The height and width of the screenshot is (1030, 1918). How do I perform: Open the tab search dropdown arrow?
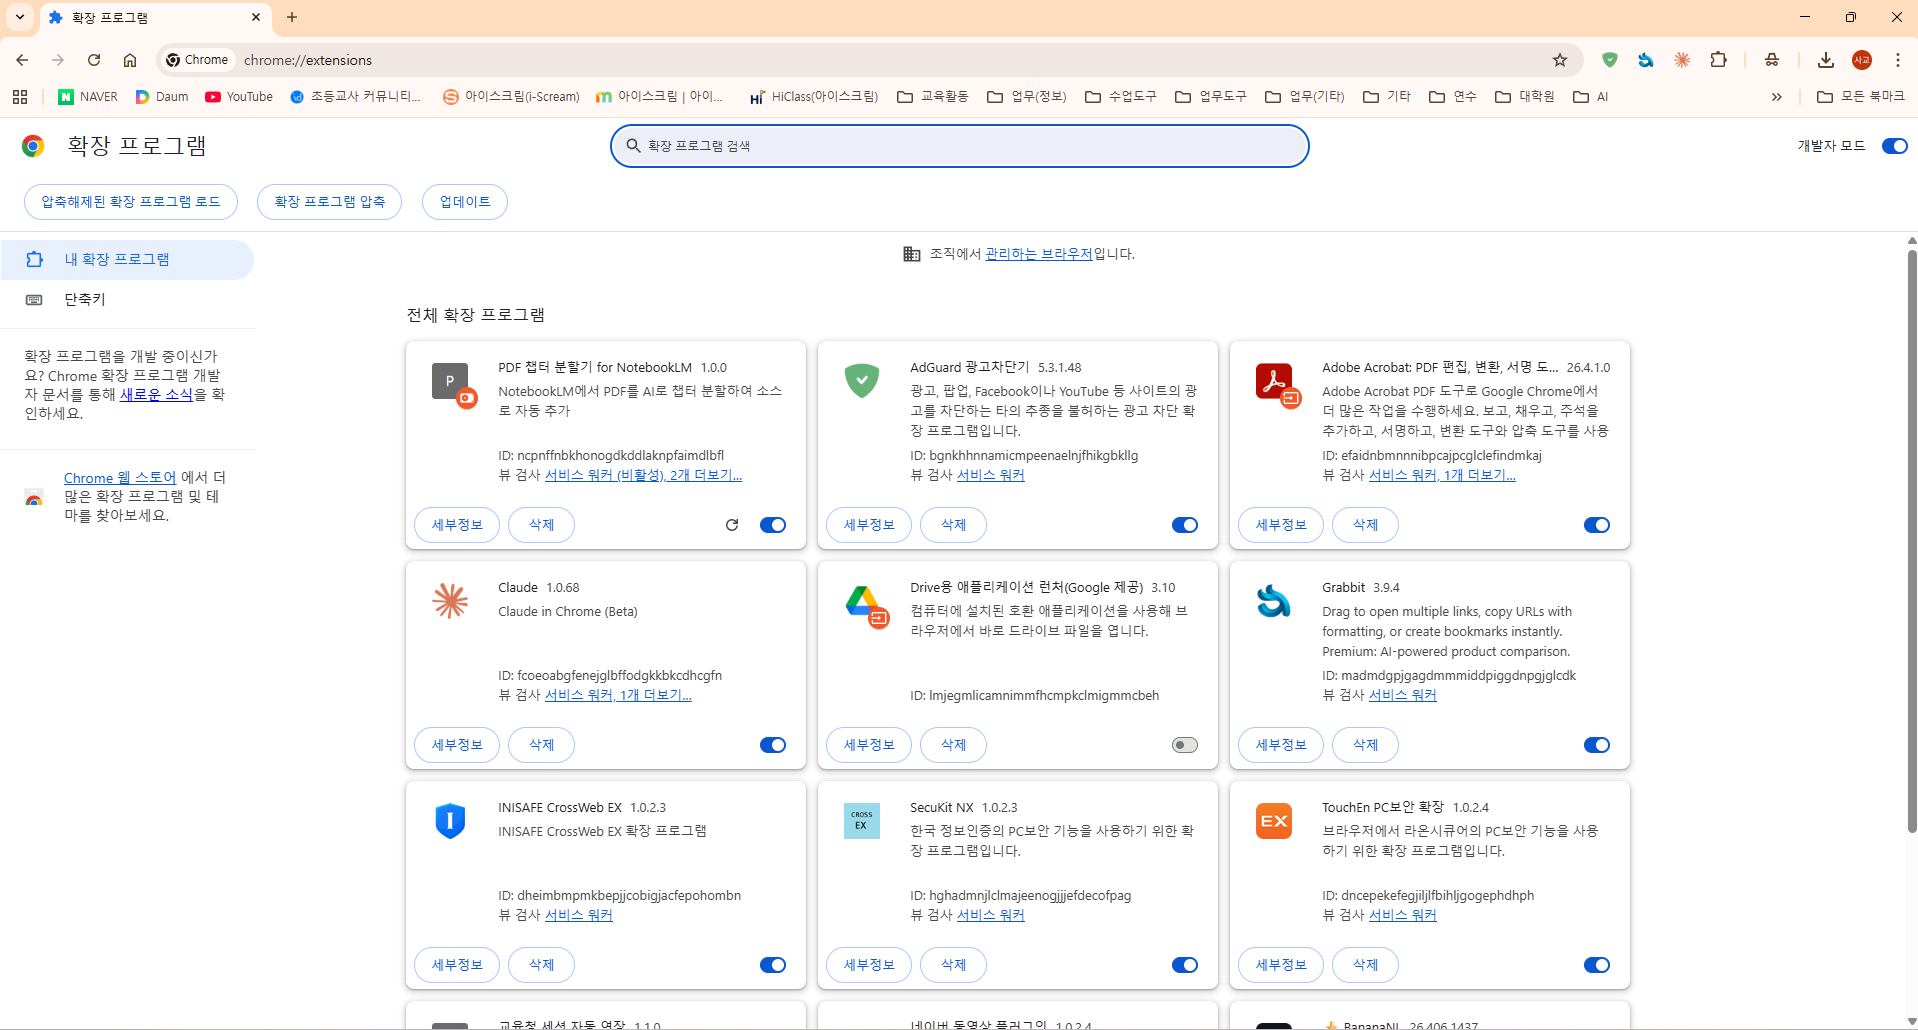(20, 17)
